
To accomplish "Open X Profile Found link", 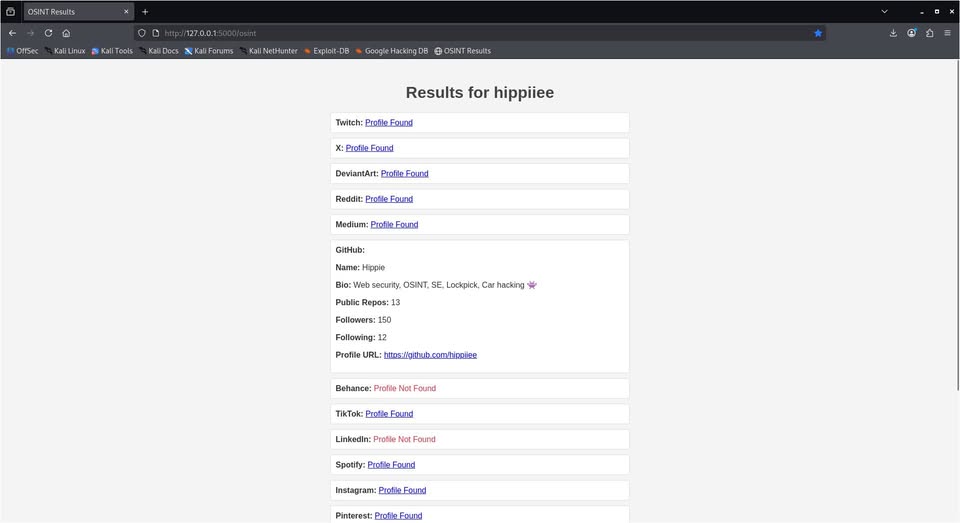I will [369, 148].
